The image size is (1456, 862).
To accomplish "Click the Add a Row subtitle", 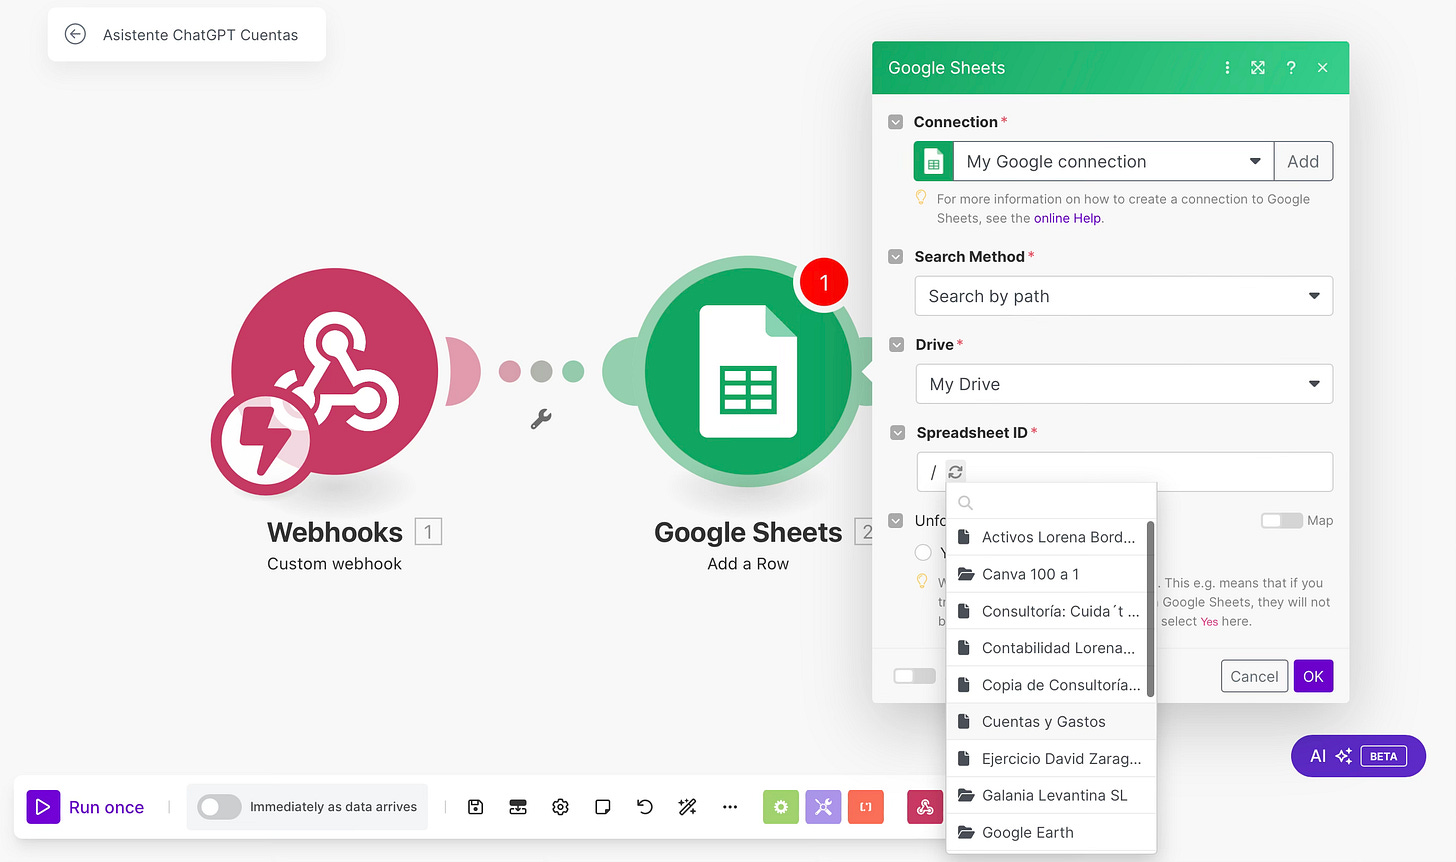I will click(748, 564).
